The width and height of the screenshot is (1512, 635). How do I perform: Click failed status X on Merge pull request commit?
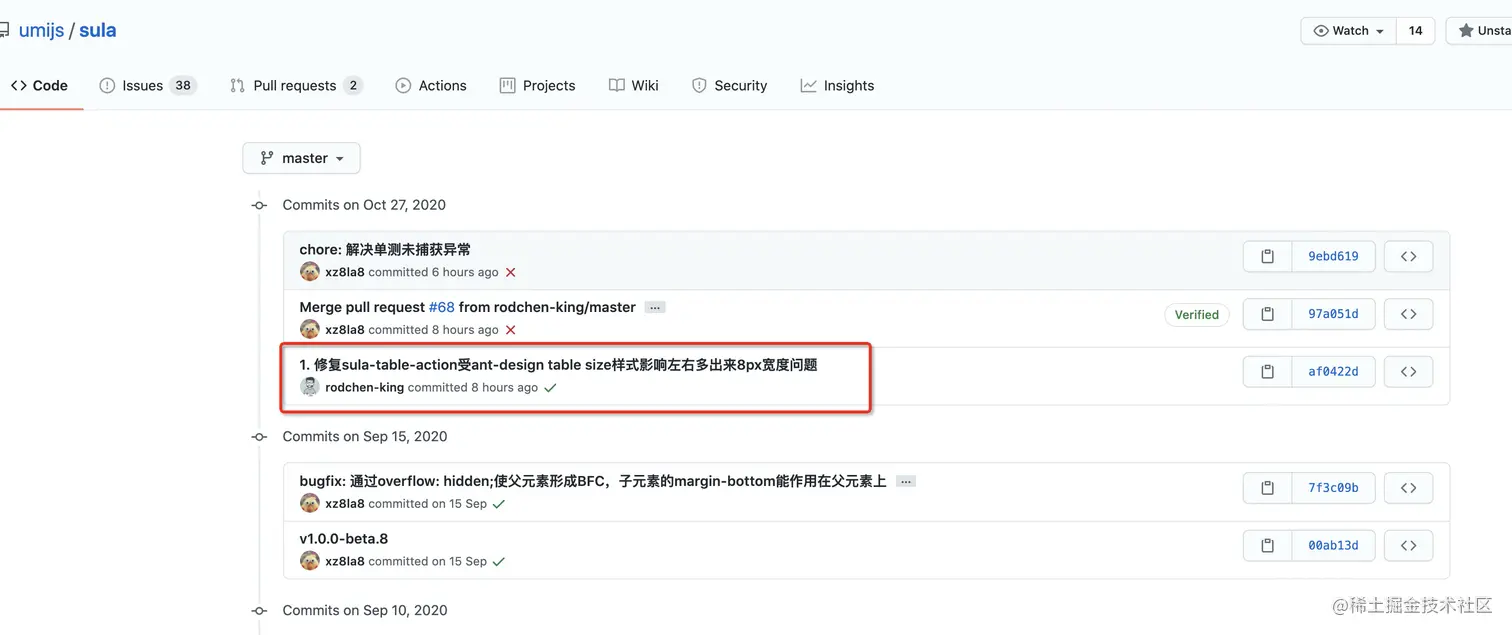(510, 330)
